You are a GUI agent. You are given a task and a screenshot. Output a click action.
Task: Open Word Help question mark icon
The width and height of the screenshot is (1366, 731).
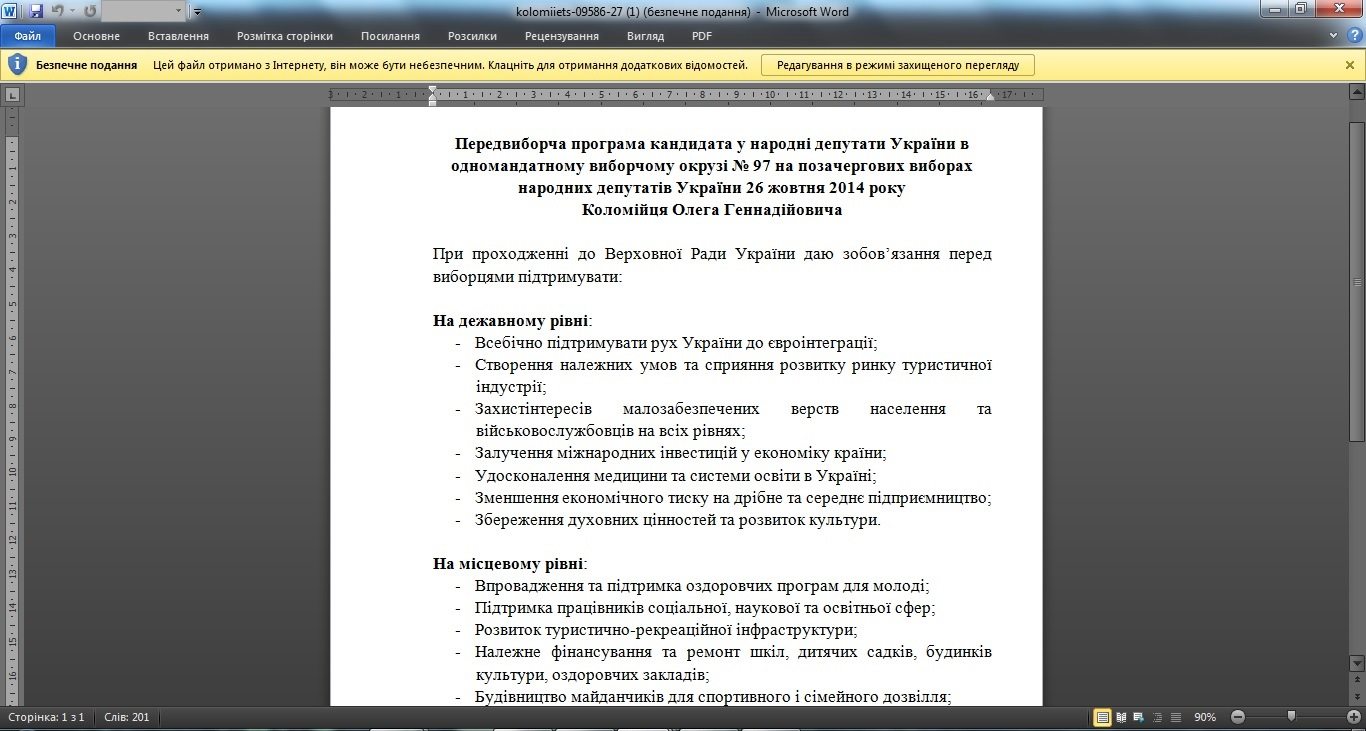pyautogui.click(x=1355, y=35)
